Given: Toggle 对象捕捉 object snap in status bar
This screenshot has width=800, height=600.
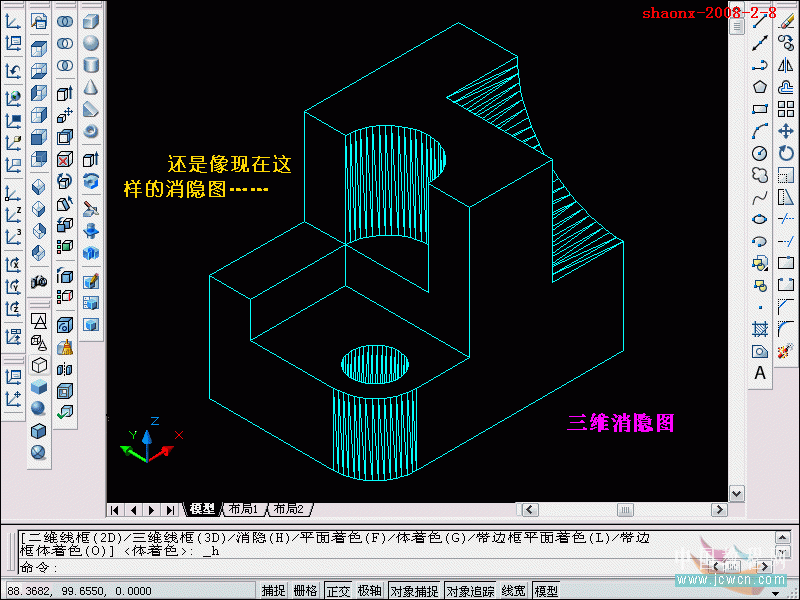Looking at the screenshot, I should click(x=414, y=591).
